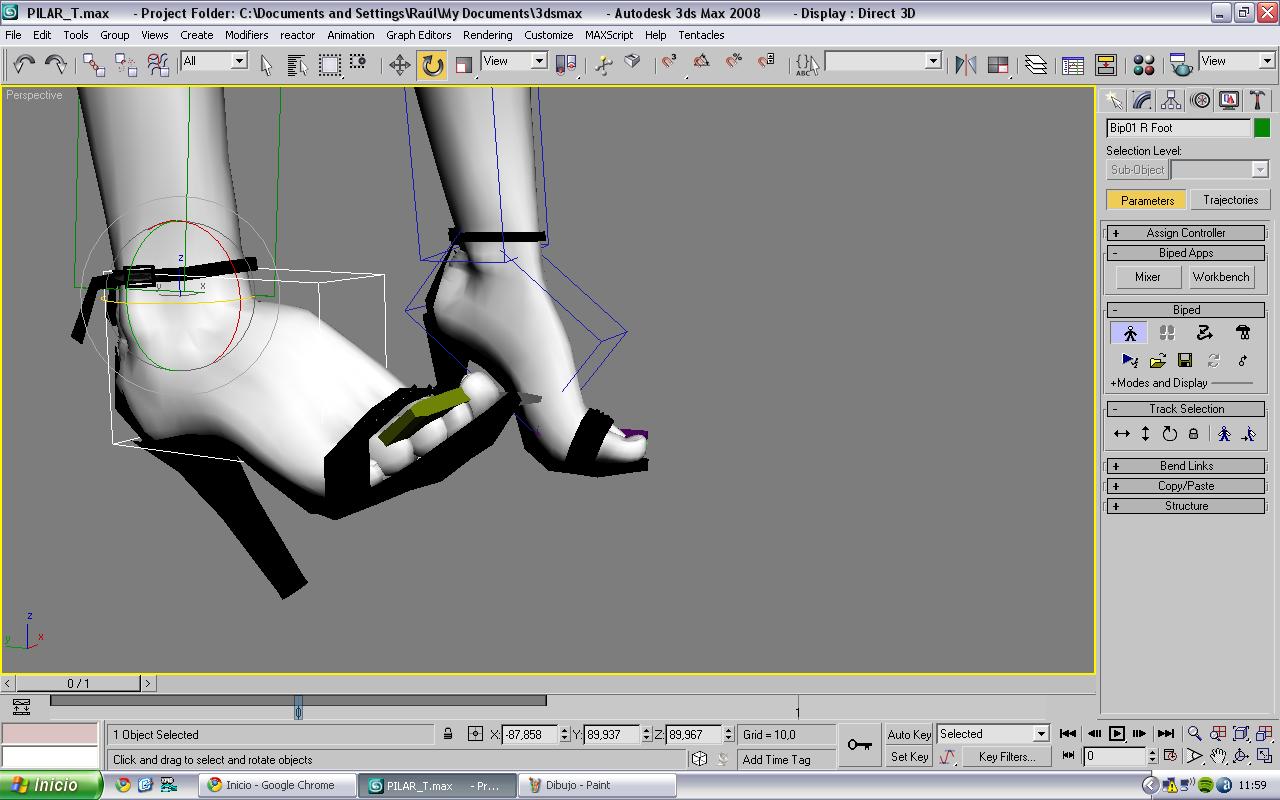This screenshot has width=1280, height=800.
Task: Toggle Absolute/Offset transform type-in mode
Action: (x=475, y=734)
